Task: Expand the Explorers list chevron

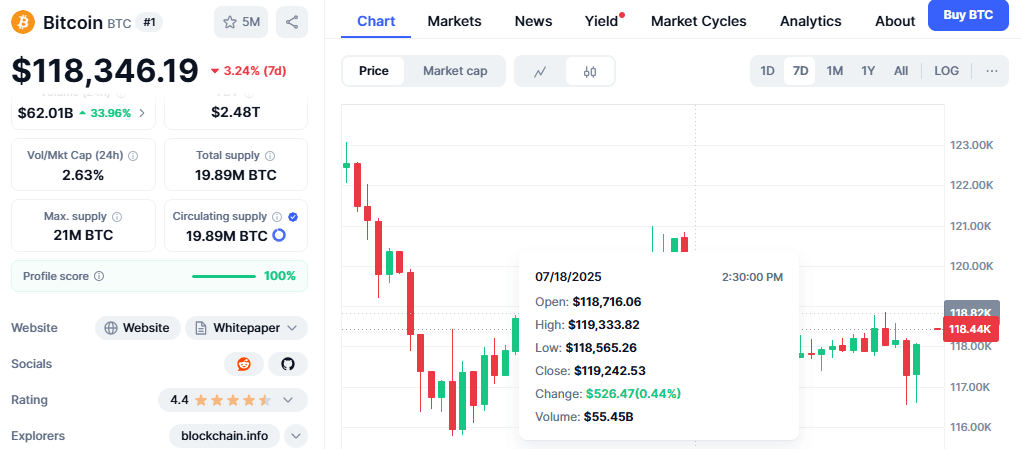Action: (x=296, y=435)
